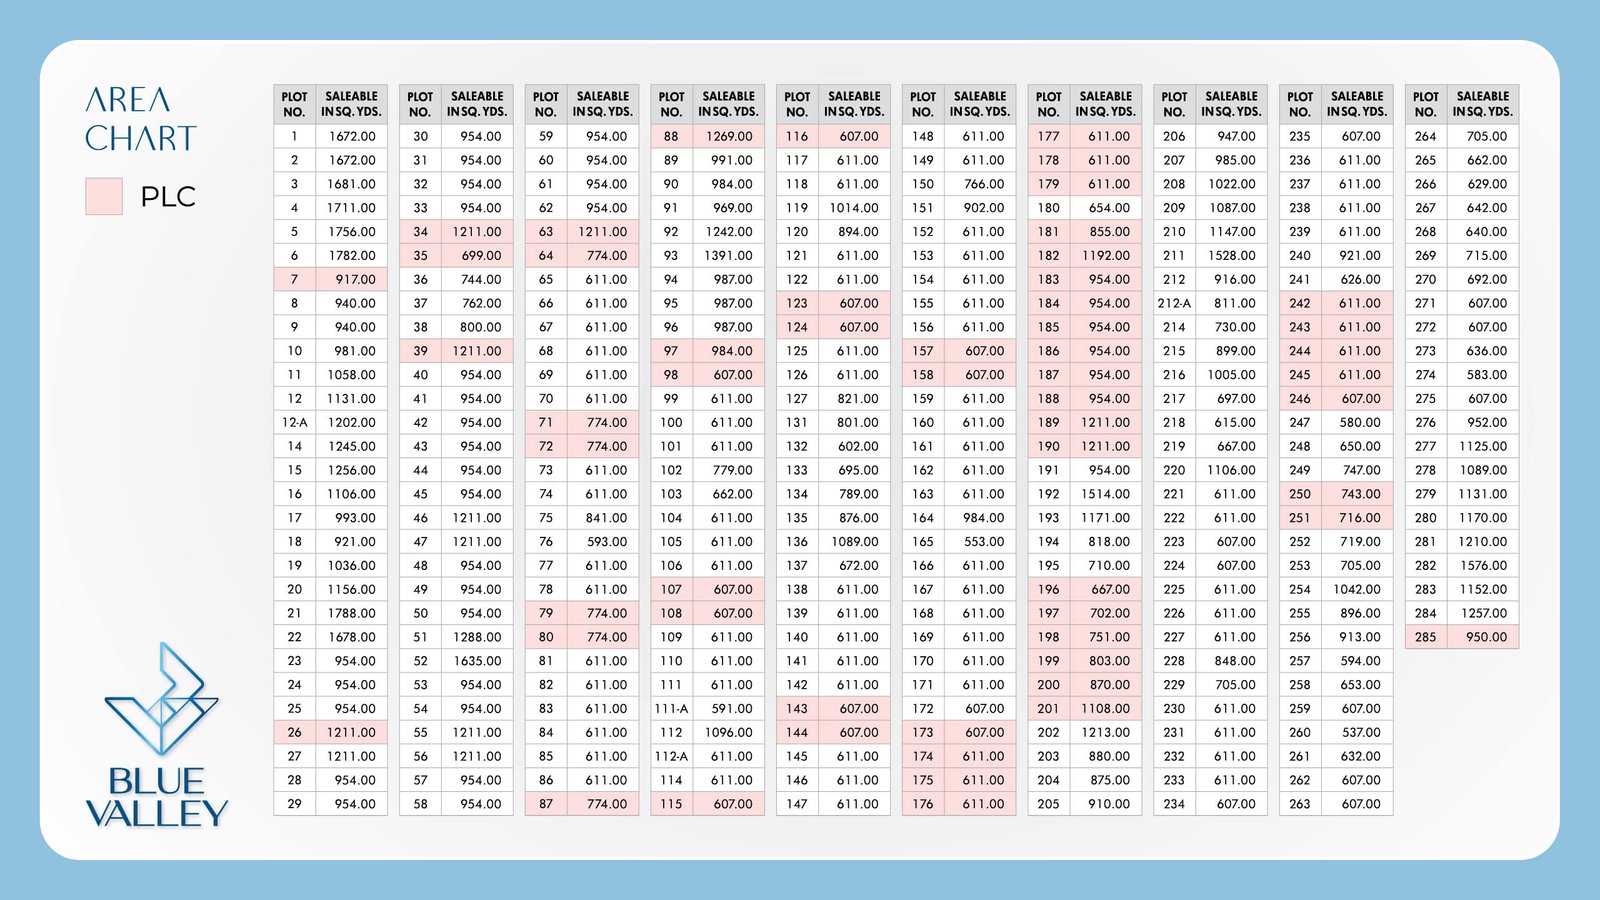Click plot number 212-A cell
The height and width of the screenshot is (900, 1600).
[x=1174, y=303]
